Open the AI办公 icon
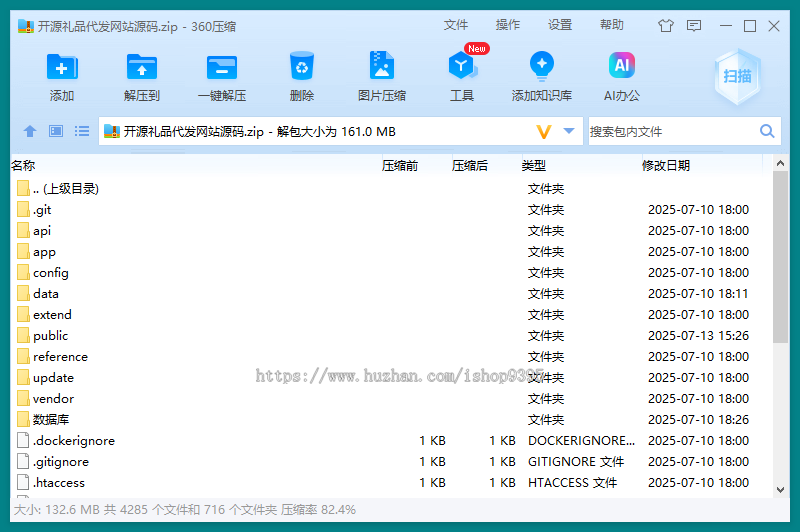Screen dimensions: 800x532 click(622, 65)
